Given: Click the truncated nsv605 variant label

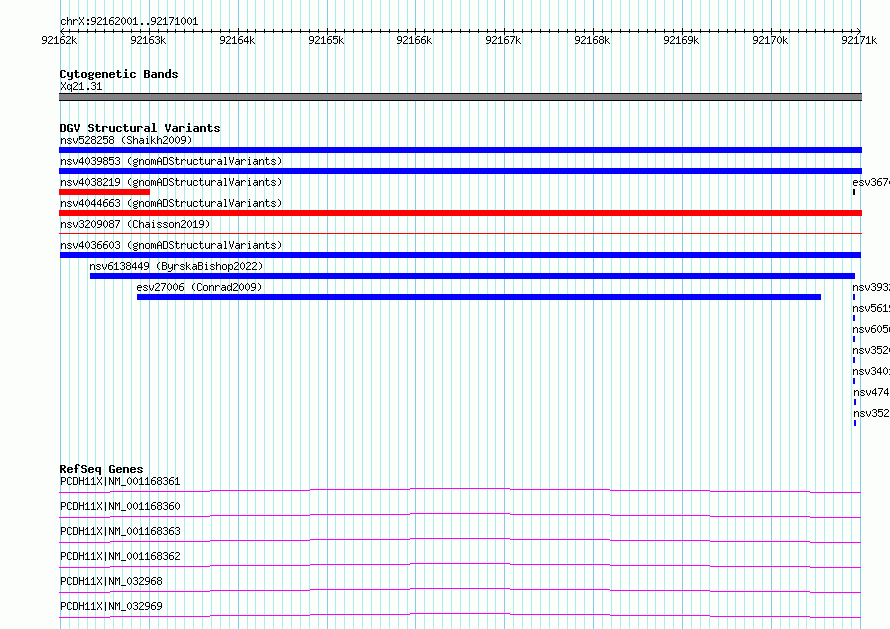Looking at the screenshot, I should coord(871,329).
